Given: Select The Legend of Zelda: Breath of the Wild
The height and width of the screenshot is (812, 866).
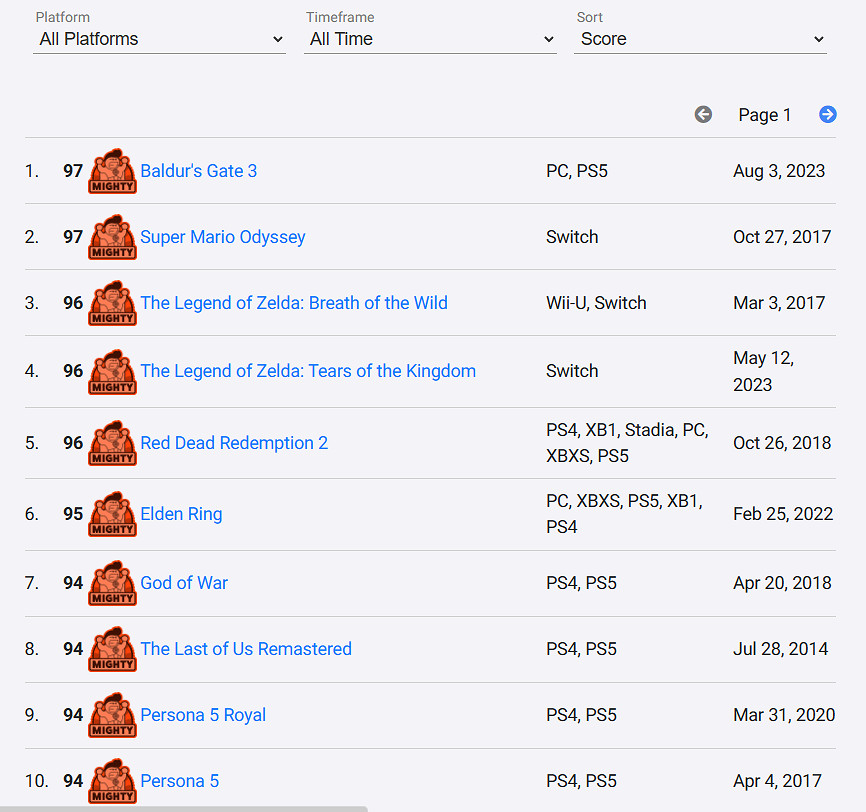Looking at the screenshot, I should click(x=294, y=303).
